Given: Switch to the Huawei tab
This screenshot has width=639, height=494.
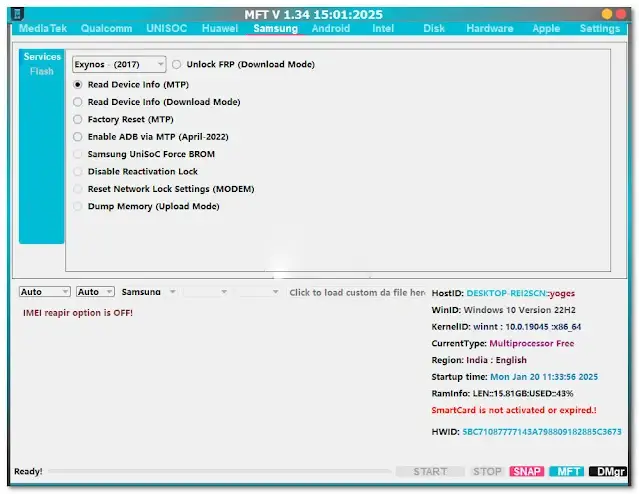Looking at the screenshot, I should click(x=220, y=29).
